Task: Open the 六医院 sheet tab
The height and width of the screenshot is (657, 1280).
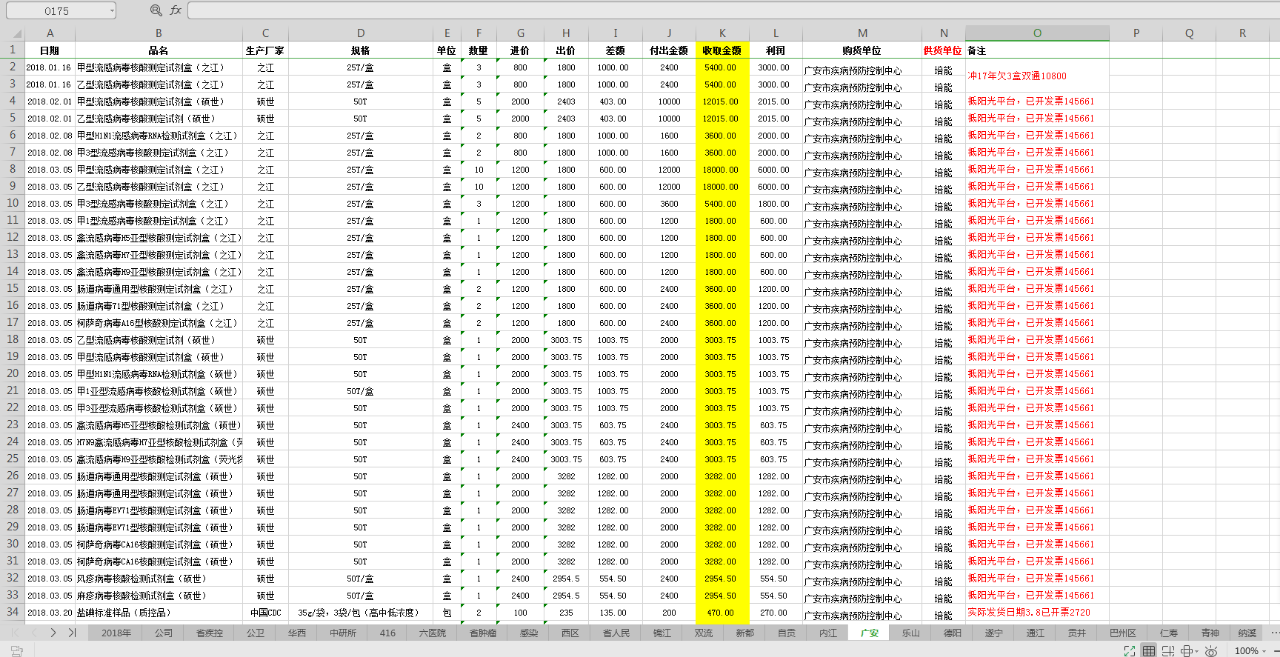Action: [432, 633]
